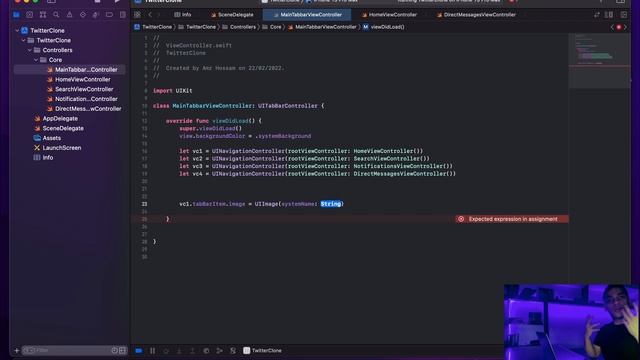Click the code minimap
The height and width of the screenshot is (360, 640).
coord(600,60)
